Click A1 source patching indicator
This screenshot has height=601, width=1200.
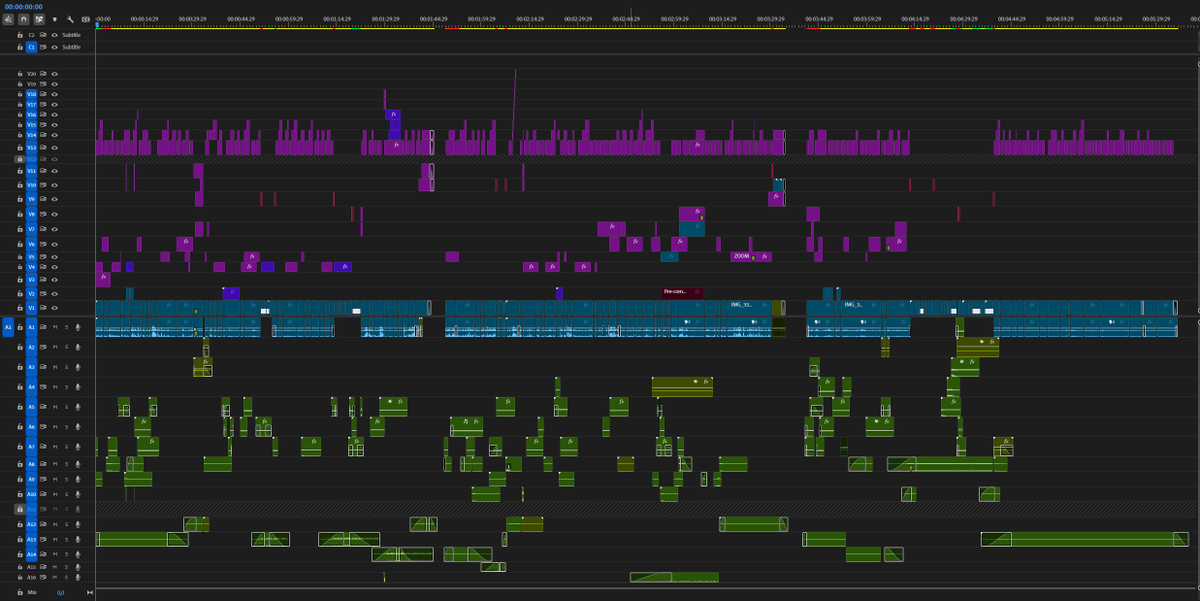(x=8, y=327)
